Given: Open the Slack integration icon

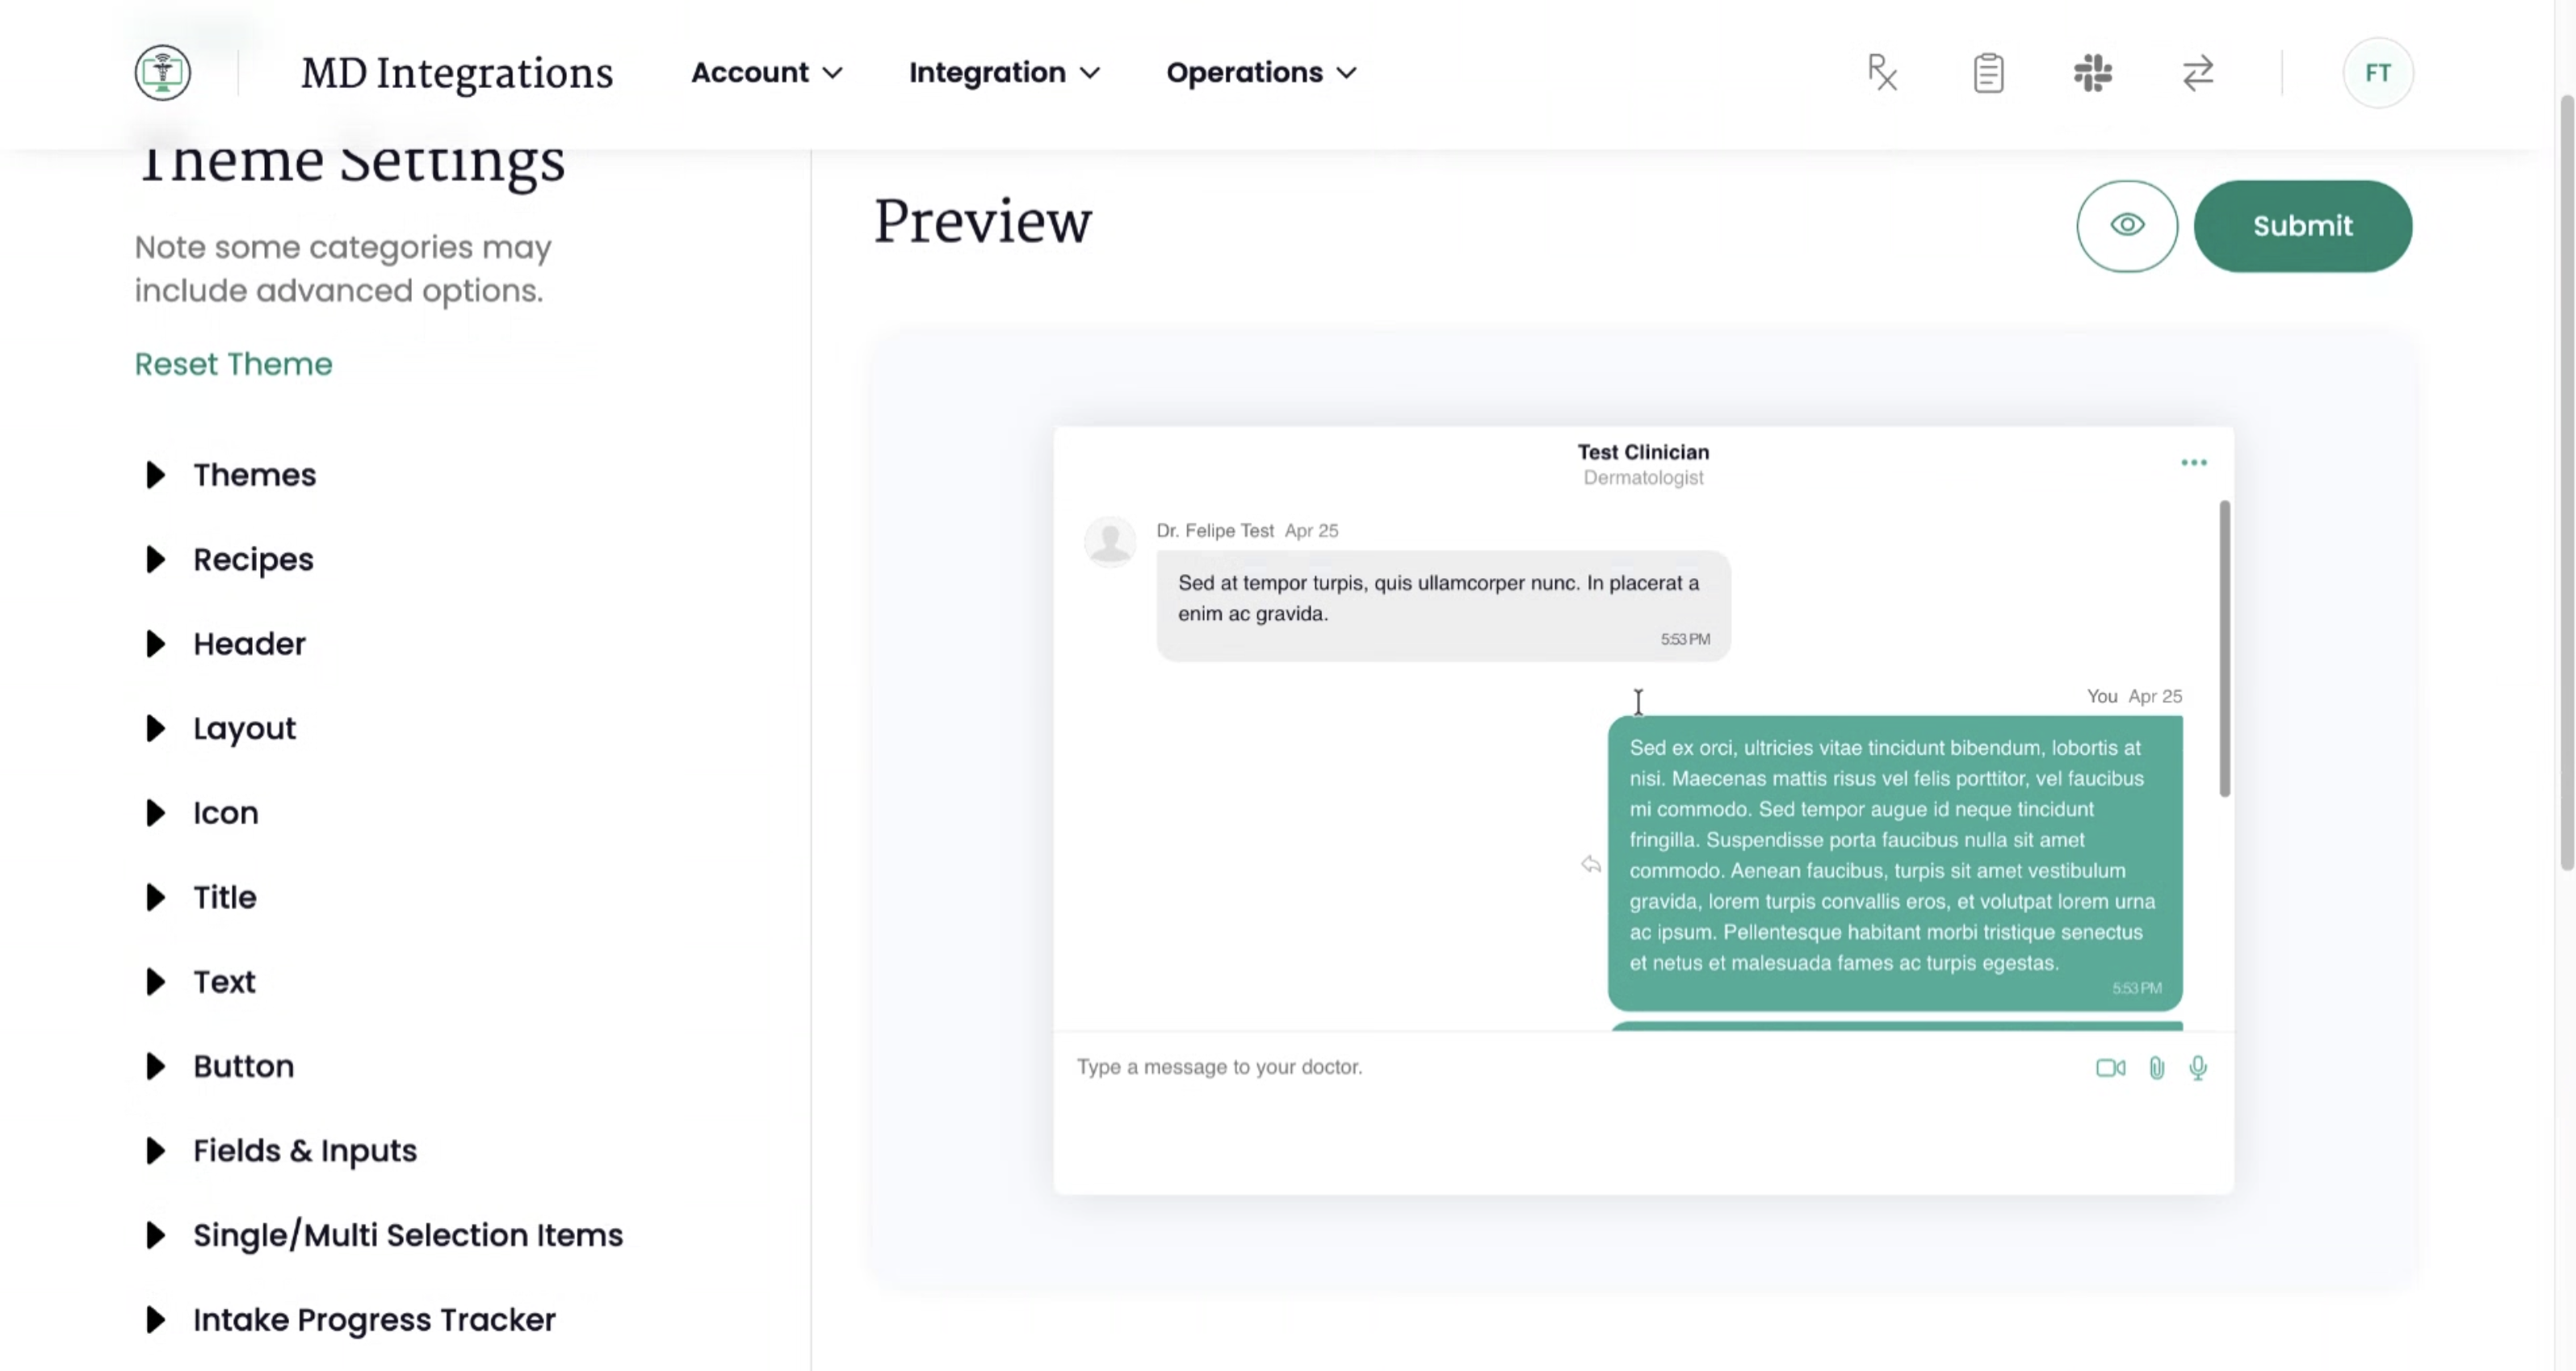Looking at the screenshot, I should click(x=2092, y=73).
